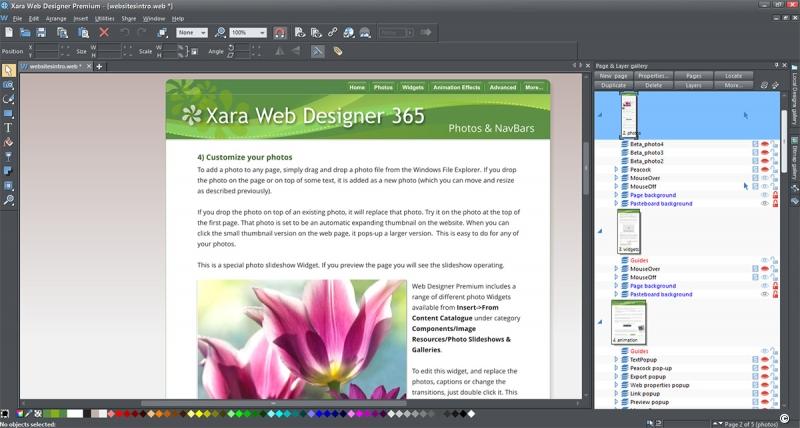Click the Undo arrow
The width and height of the screenshot is (800, 428).
pos(124,33)
